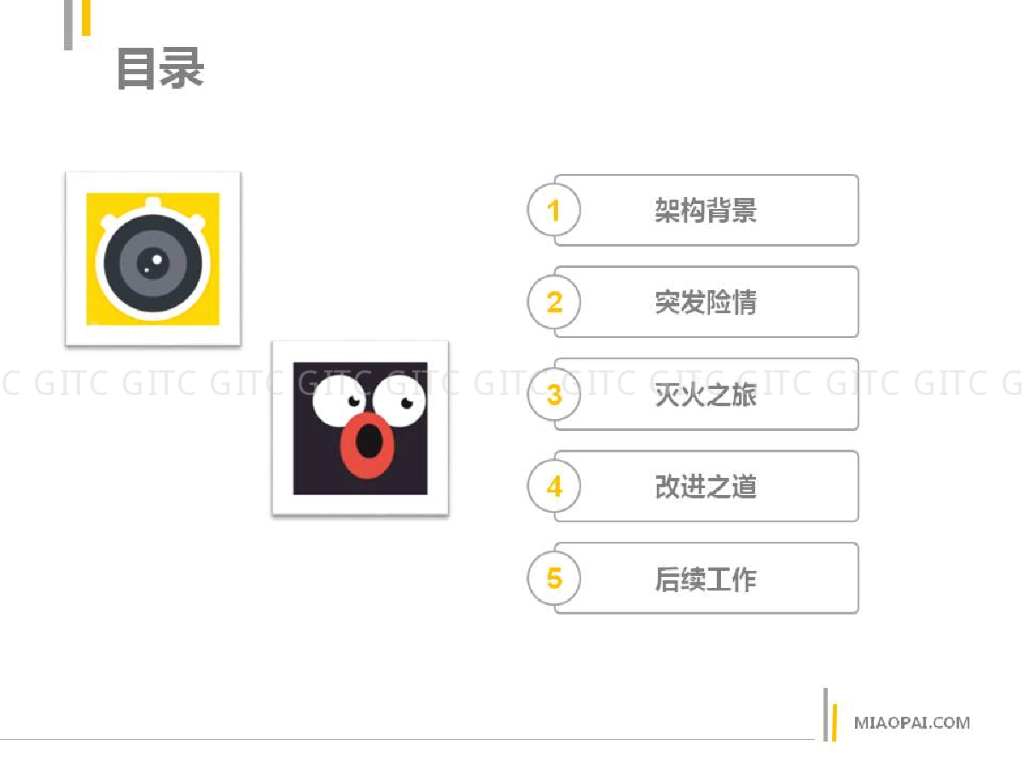This screenshot has width=1024, height=768.
Task: Click the dark lens center of camera icon
Action: pyautogui.click(x=153, y=263)
